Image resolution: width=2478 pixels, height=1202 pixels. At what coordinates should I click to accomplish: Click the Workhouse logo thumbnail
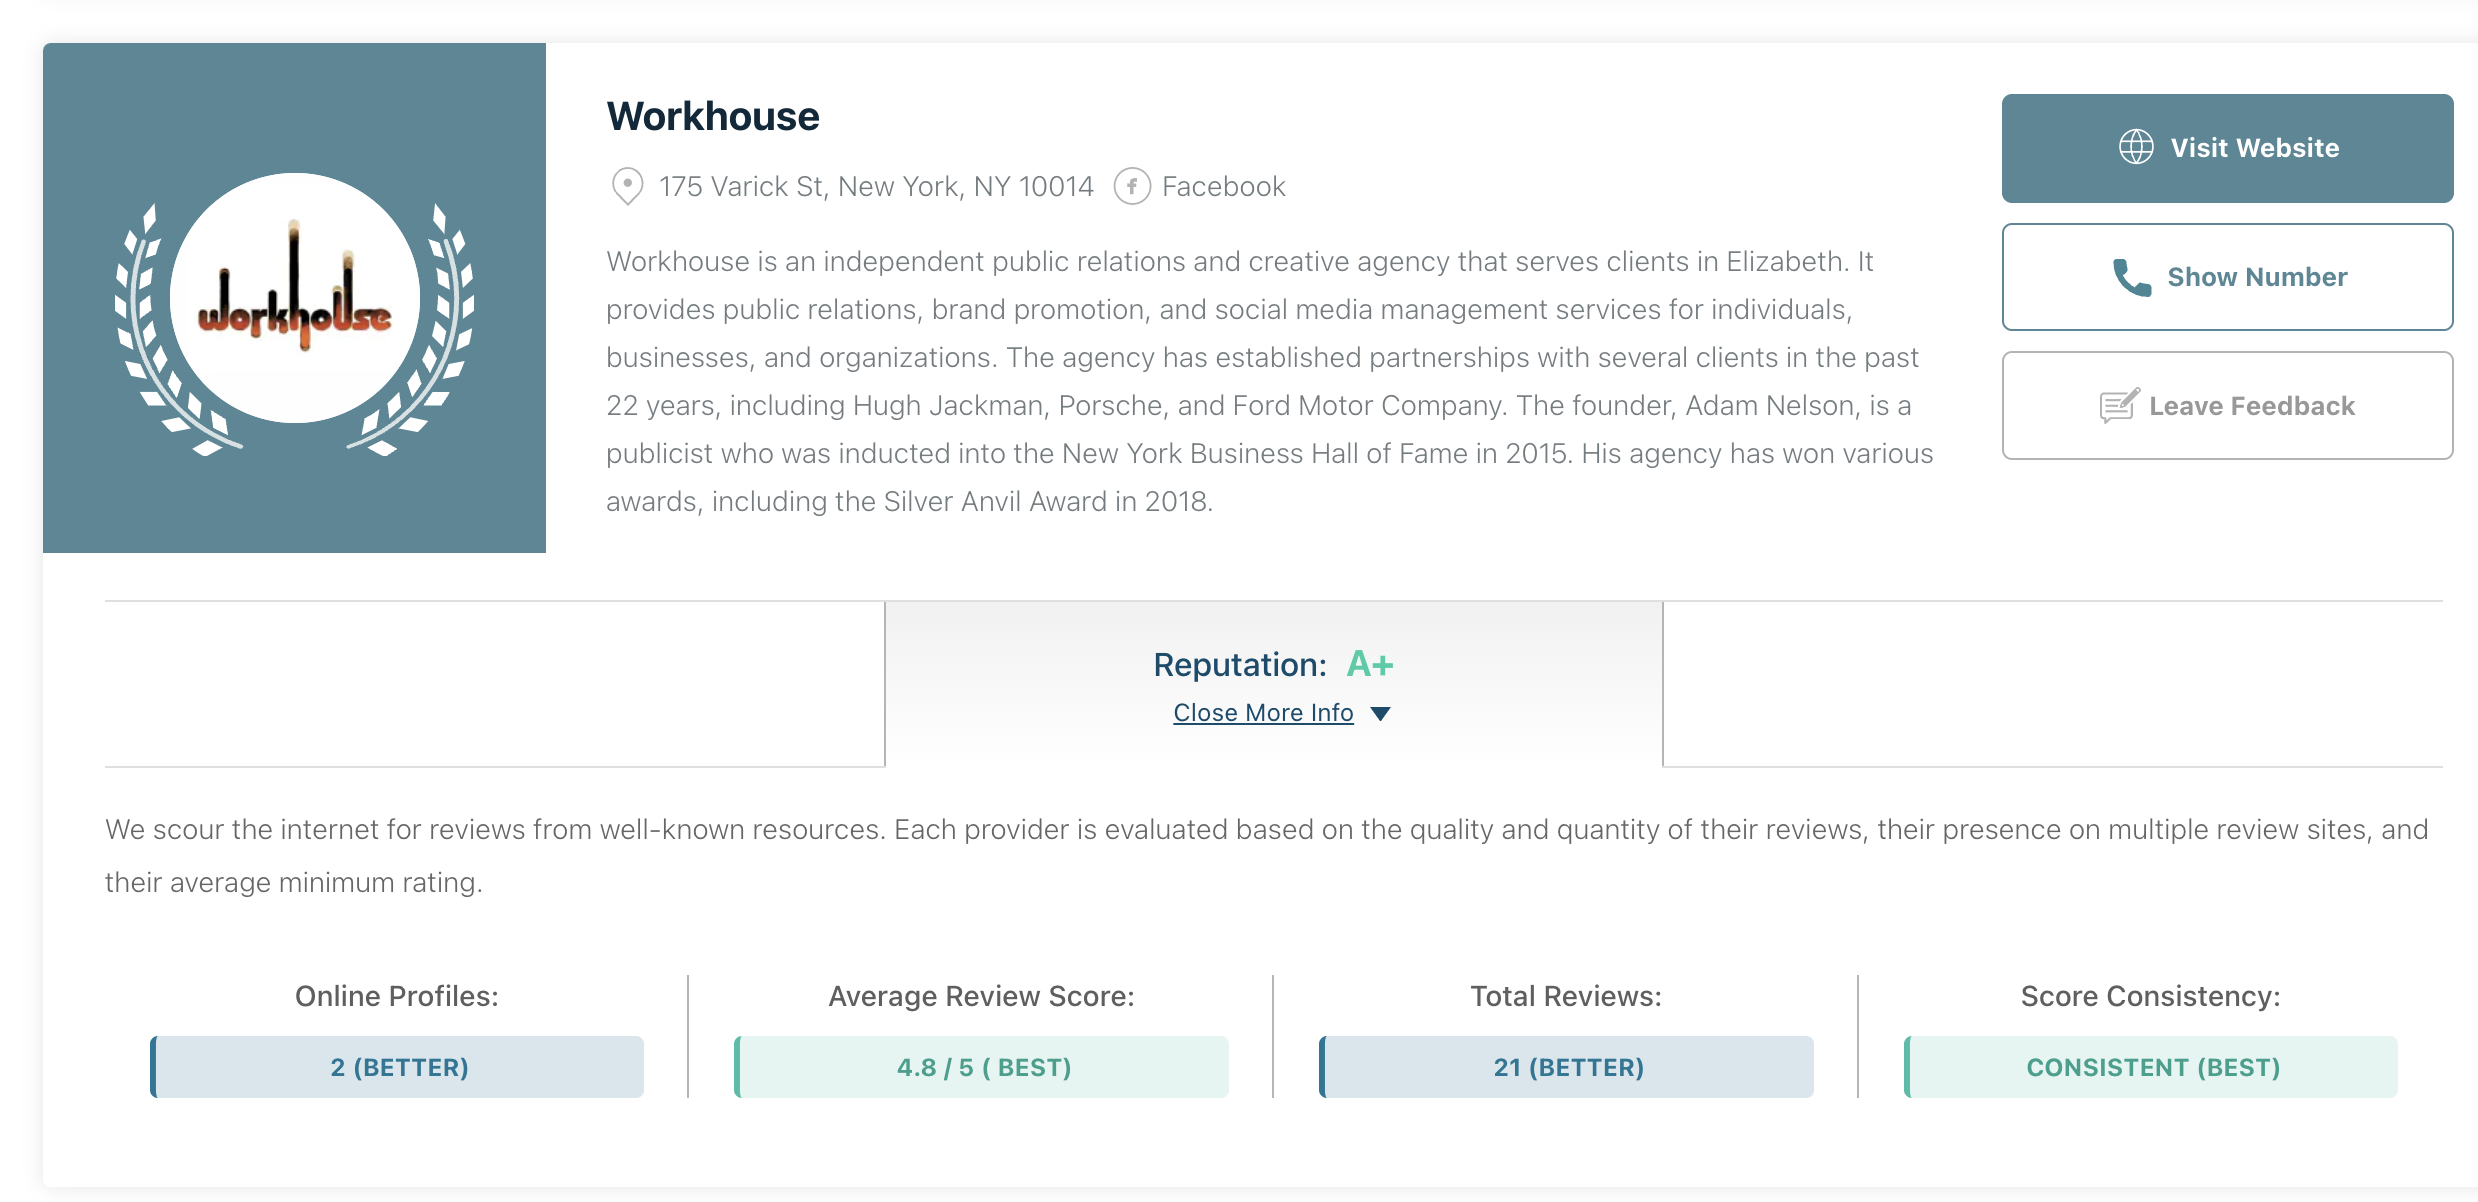294,298
